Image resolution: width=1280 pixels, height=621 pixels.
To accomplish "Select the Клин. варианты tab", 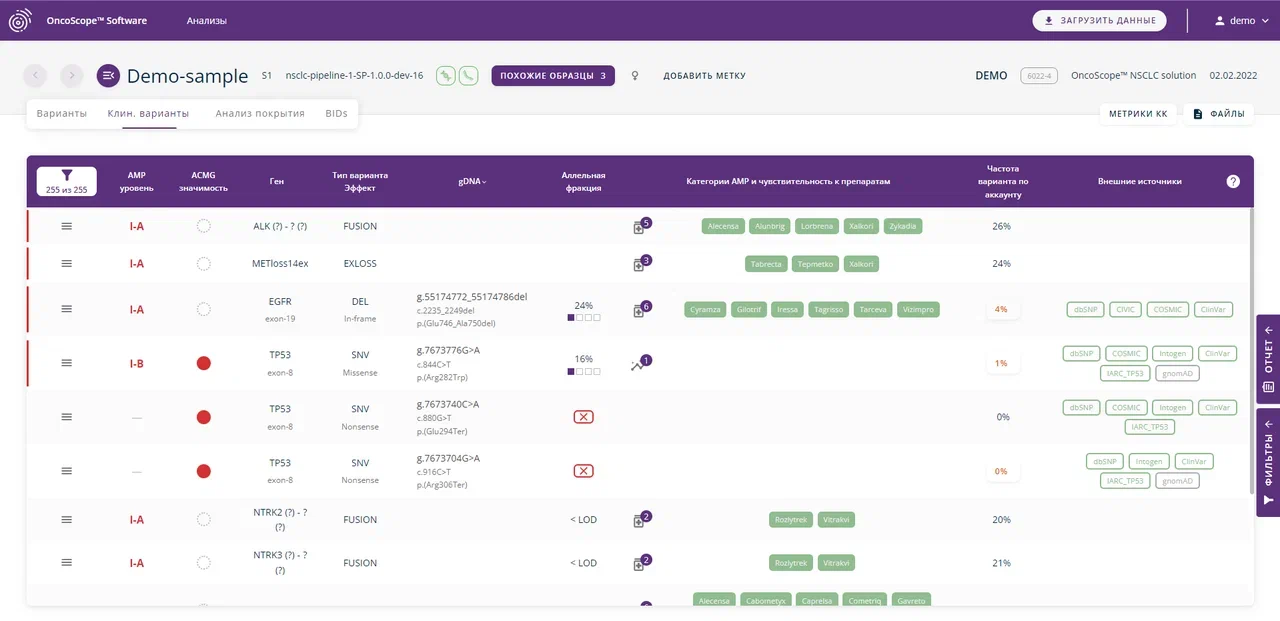I will click(x=148, y=114).
